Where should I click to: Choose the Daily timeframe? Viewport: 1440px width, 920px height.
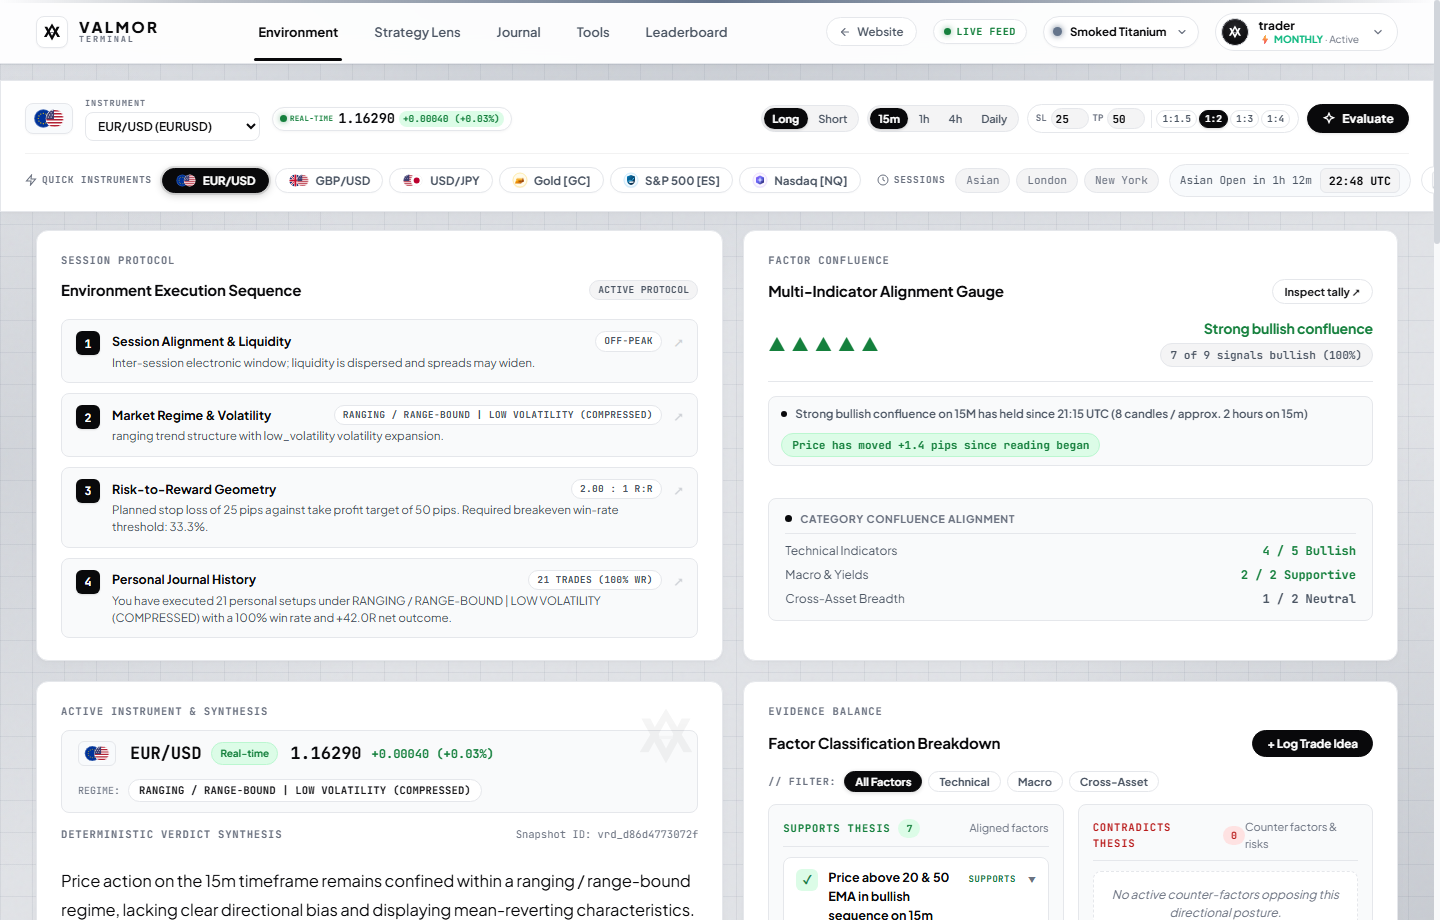point(994,119)
